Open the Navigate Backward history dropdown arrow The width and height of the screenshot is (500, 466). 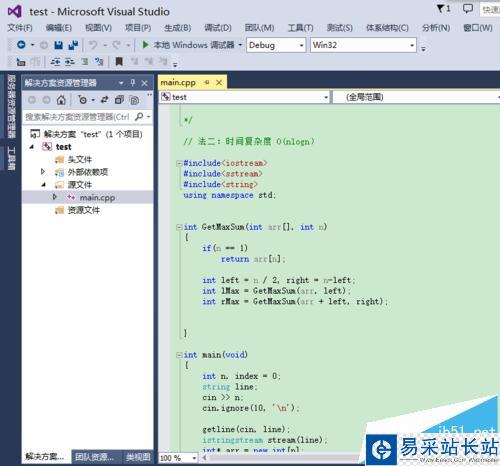[32, 45]
